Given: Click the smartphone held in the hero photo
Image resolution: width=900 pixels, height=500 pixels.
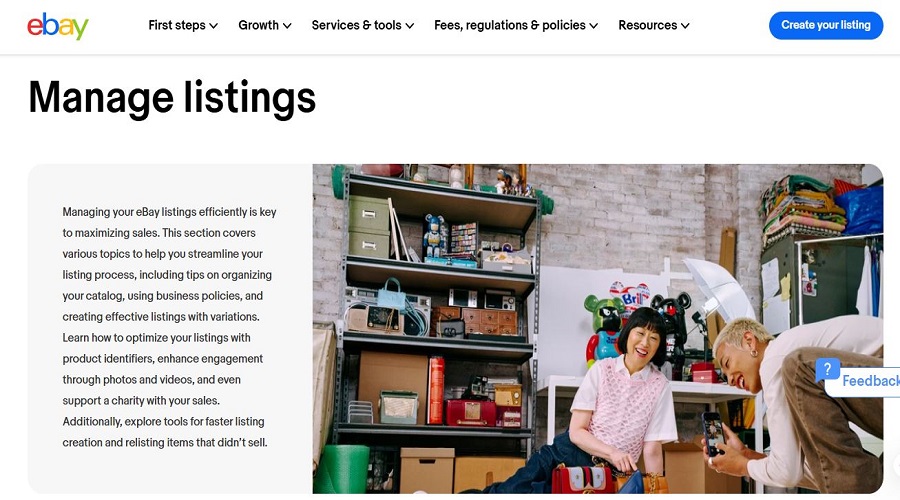Looking at the screenshot, I should pyautogui.click(x=713, y=434).
